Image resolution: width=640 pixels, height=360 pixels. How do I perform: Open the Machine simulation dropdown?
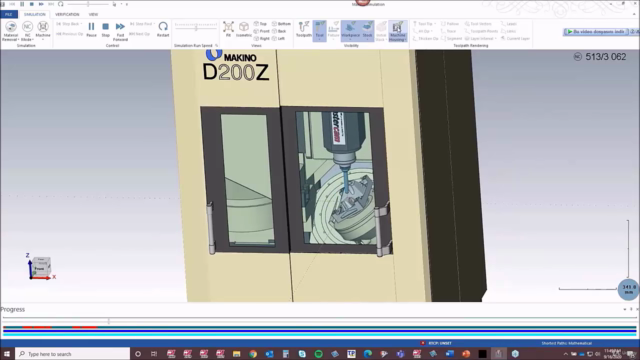point(43,31)
